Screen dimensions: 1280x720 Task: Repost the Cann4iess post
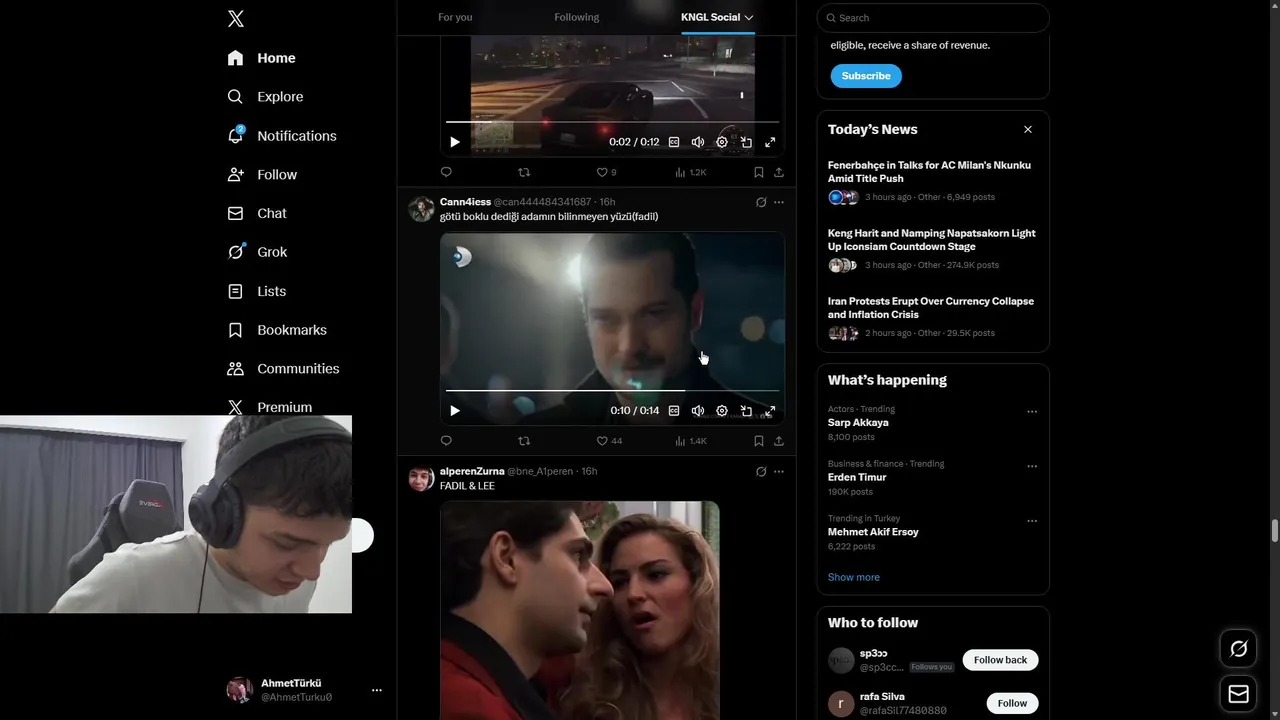pos(524,441)
